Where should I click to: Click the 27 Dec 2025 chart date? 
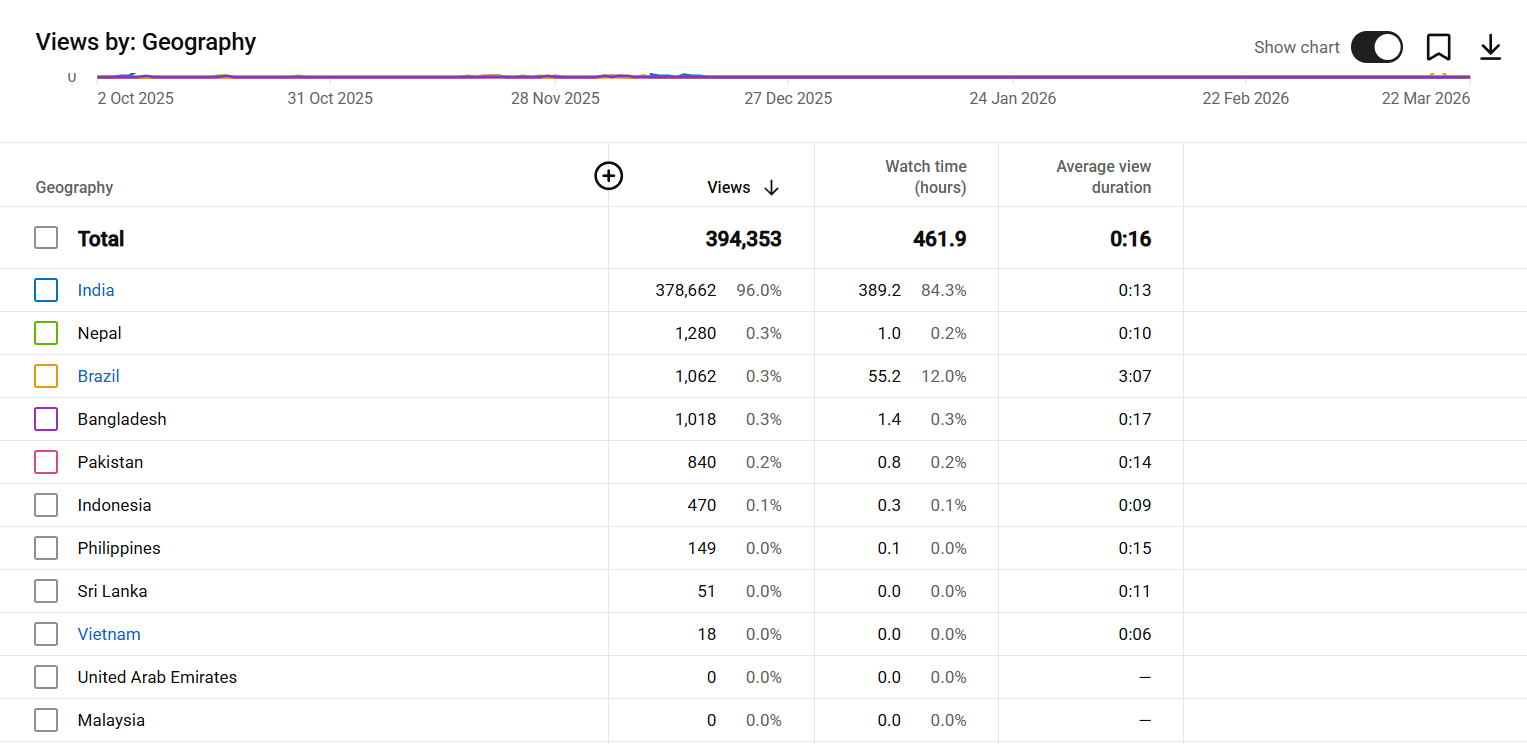788,98
